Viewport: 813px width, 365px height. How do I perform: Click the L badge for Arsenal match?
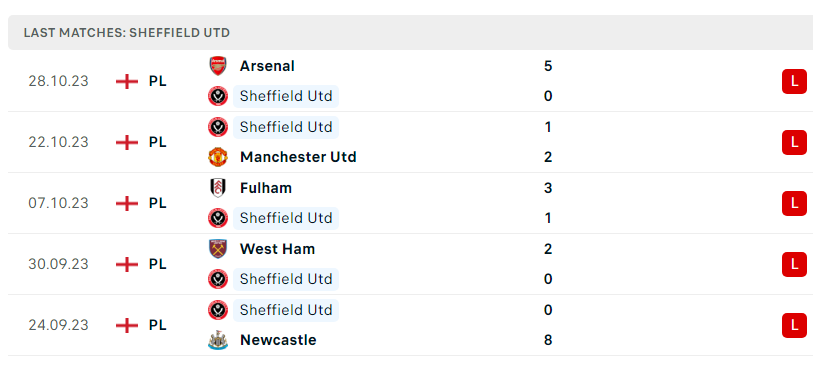point(794,81)
